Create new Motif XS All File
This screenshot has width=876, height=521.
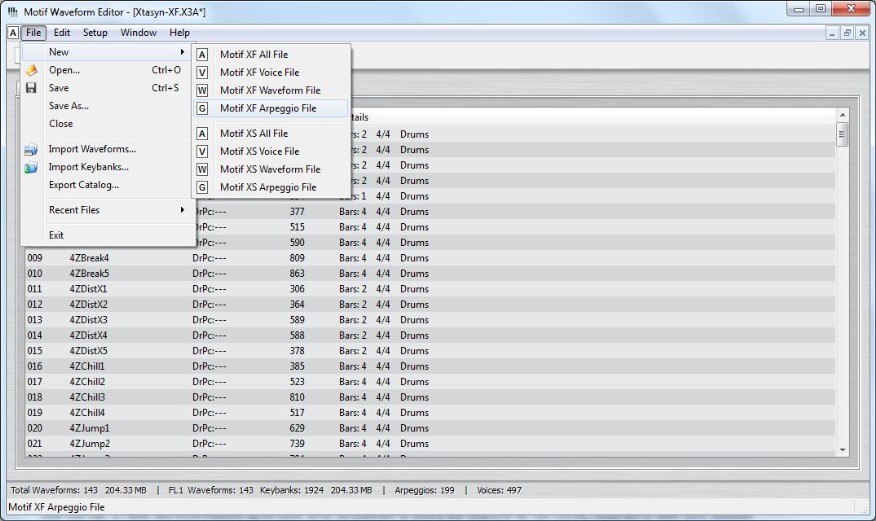pos(271,133)
